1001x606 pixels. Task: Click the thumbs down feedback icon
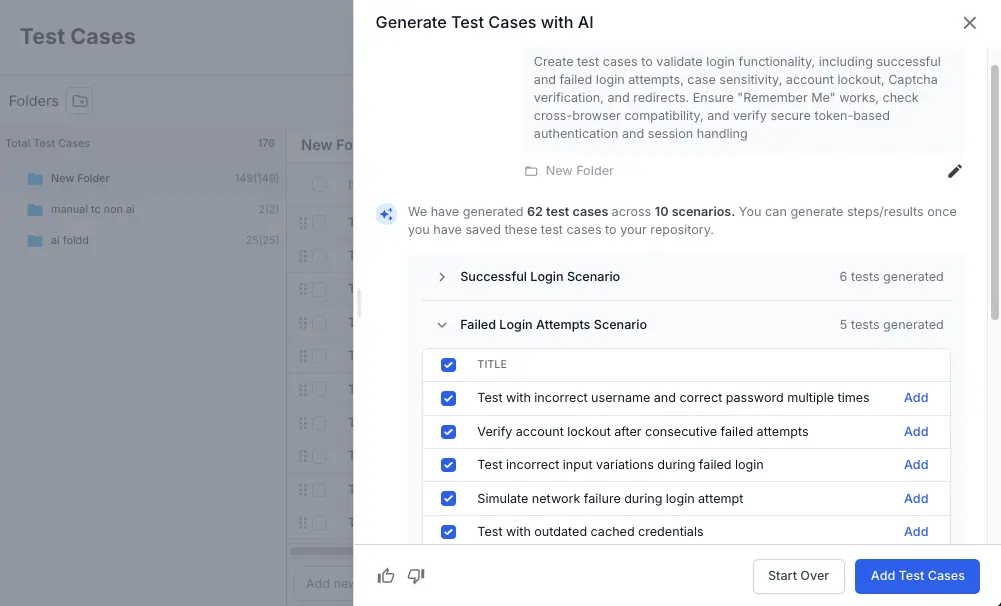click(x=417, y=576)
